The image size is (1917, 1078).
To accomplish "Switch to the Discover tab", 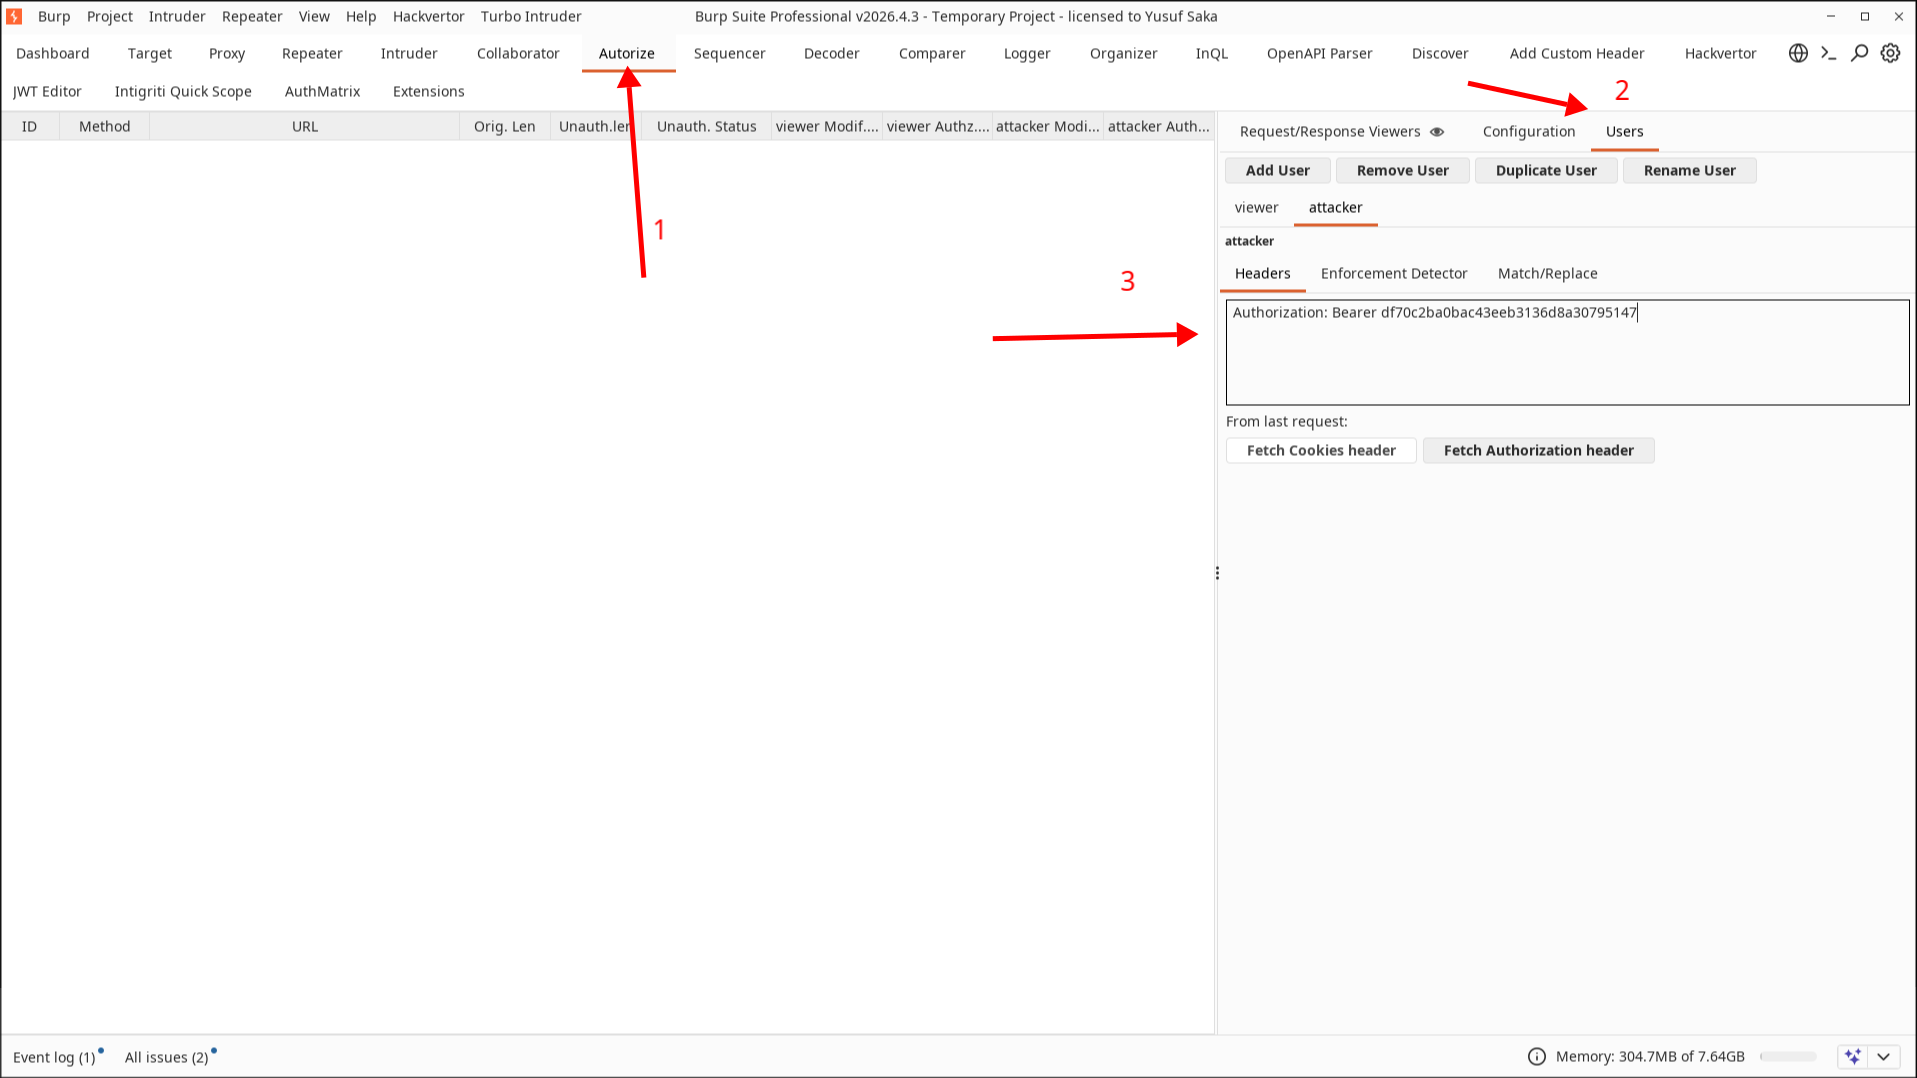I will (1440, 53).
